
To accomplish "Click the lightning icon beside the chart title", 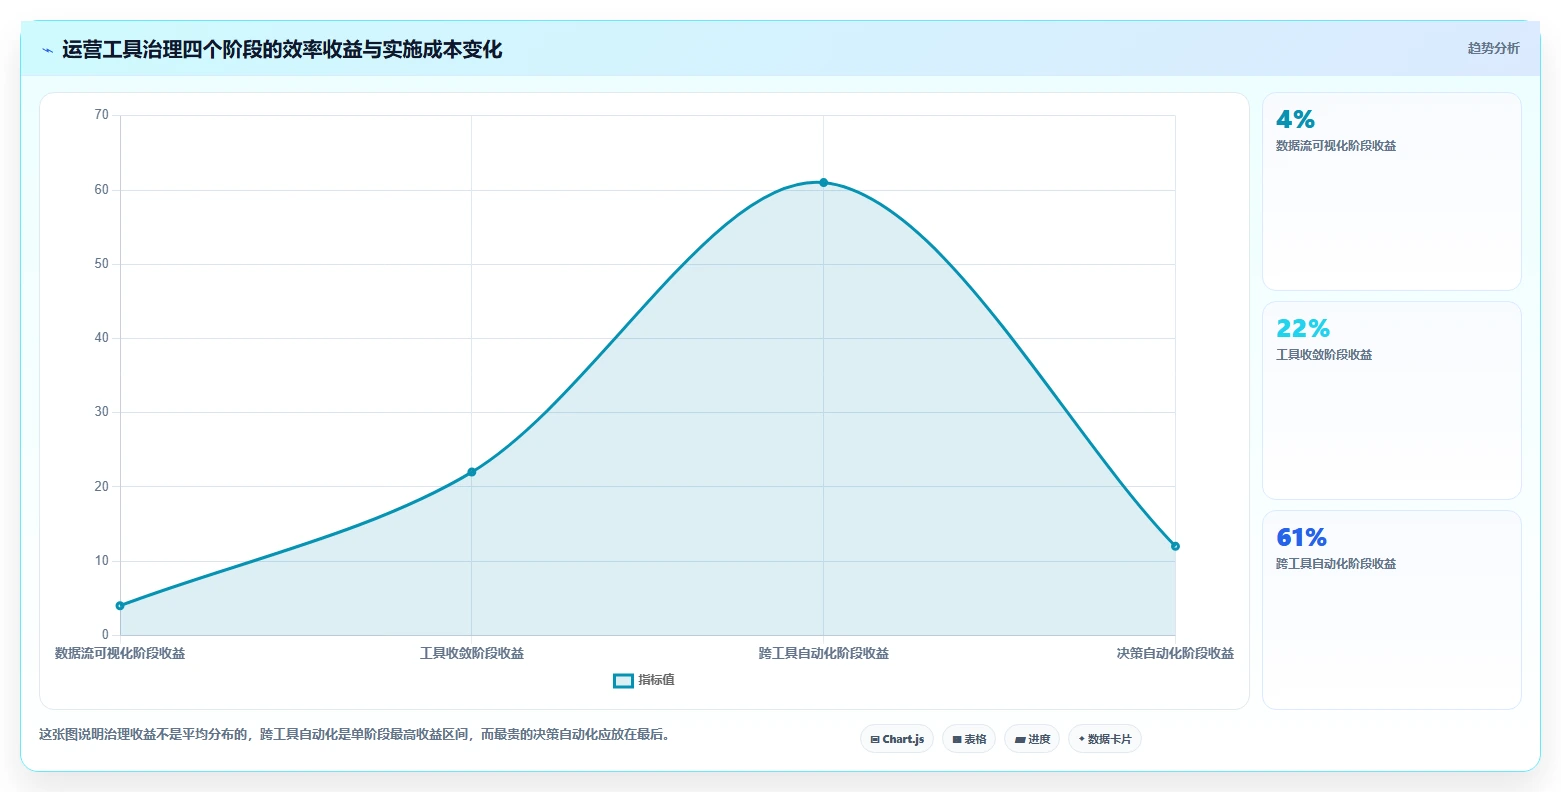I will pyautogui.click(x=47, y=50).
